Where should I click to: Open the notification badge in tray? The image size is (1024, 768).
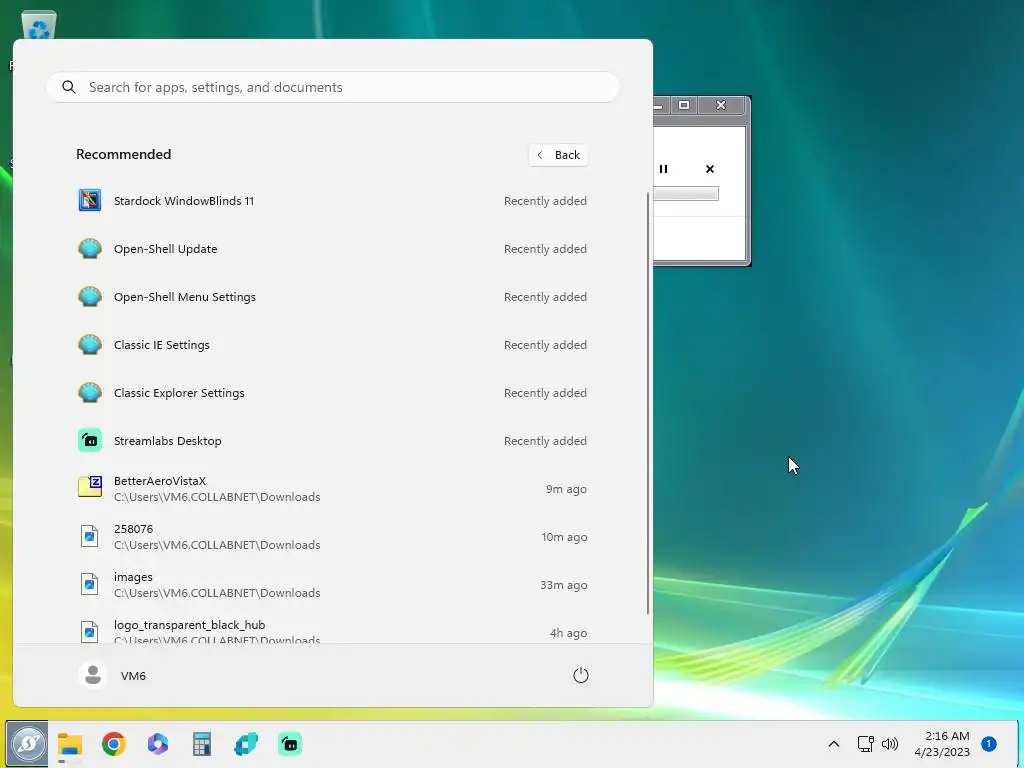coord(989,744)
